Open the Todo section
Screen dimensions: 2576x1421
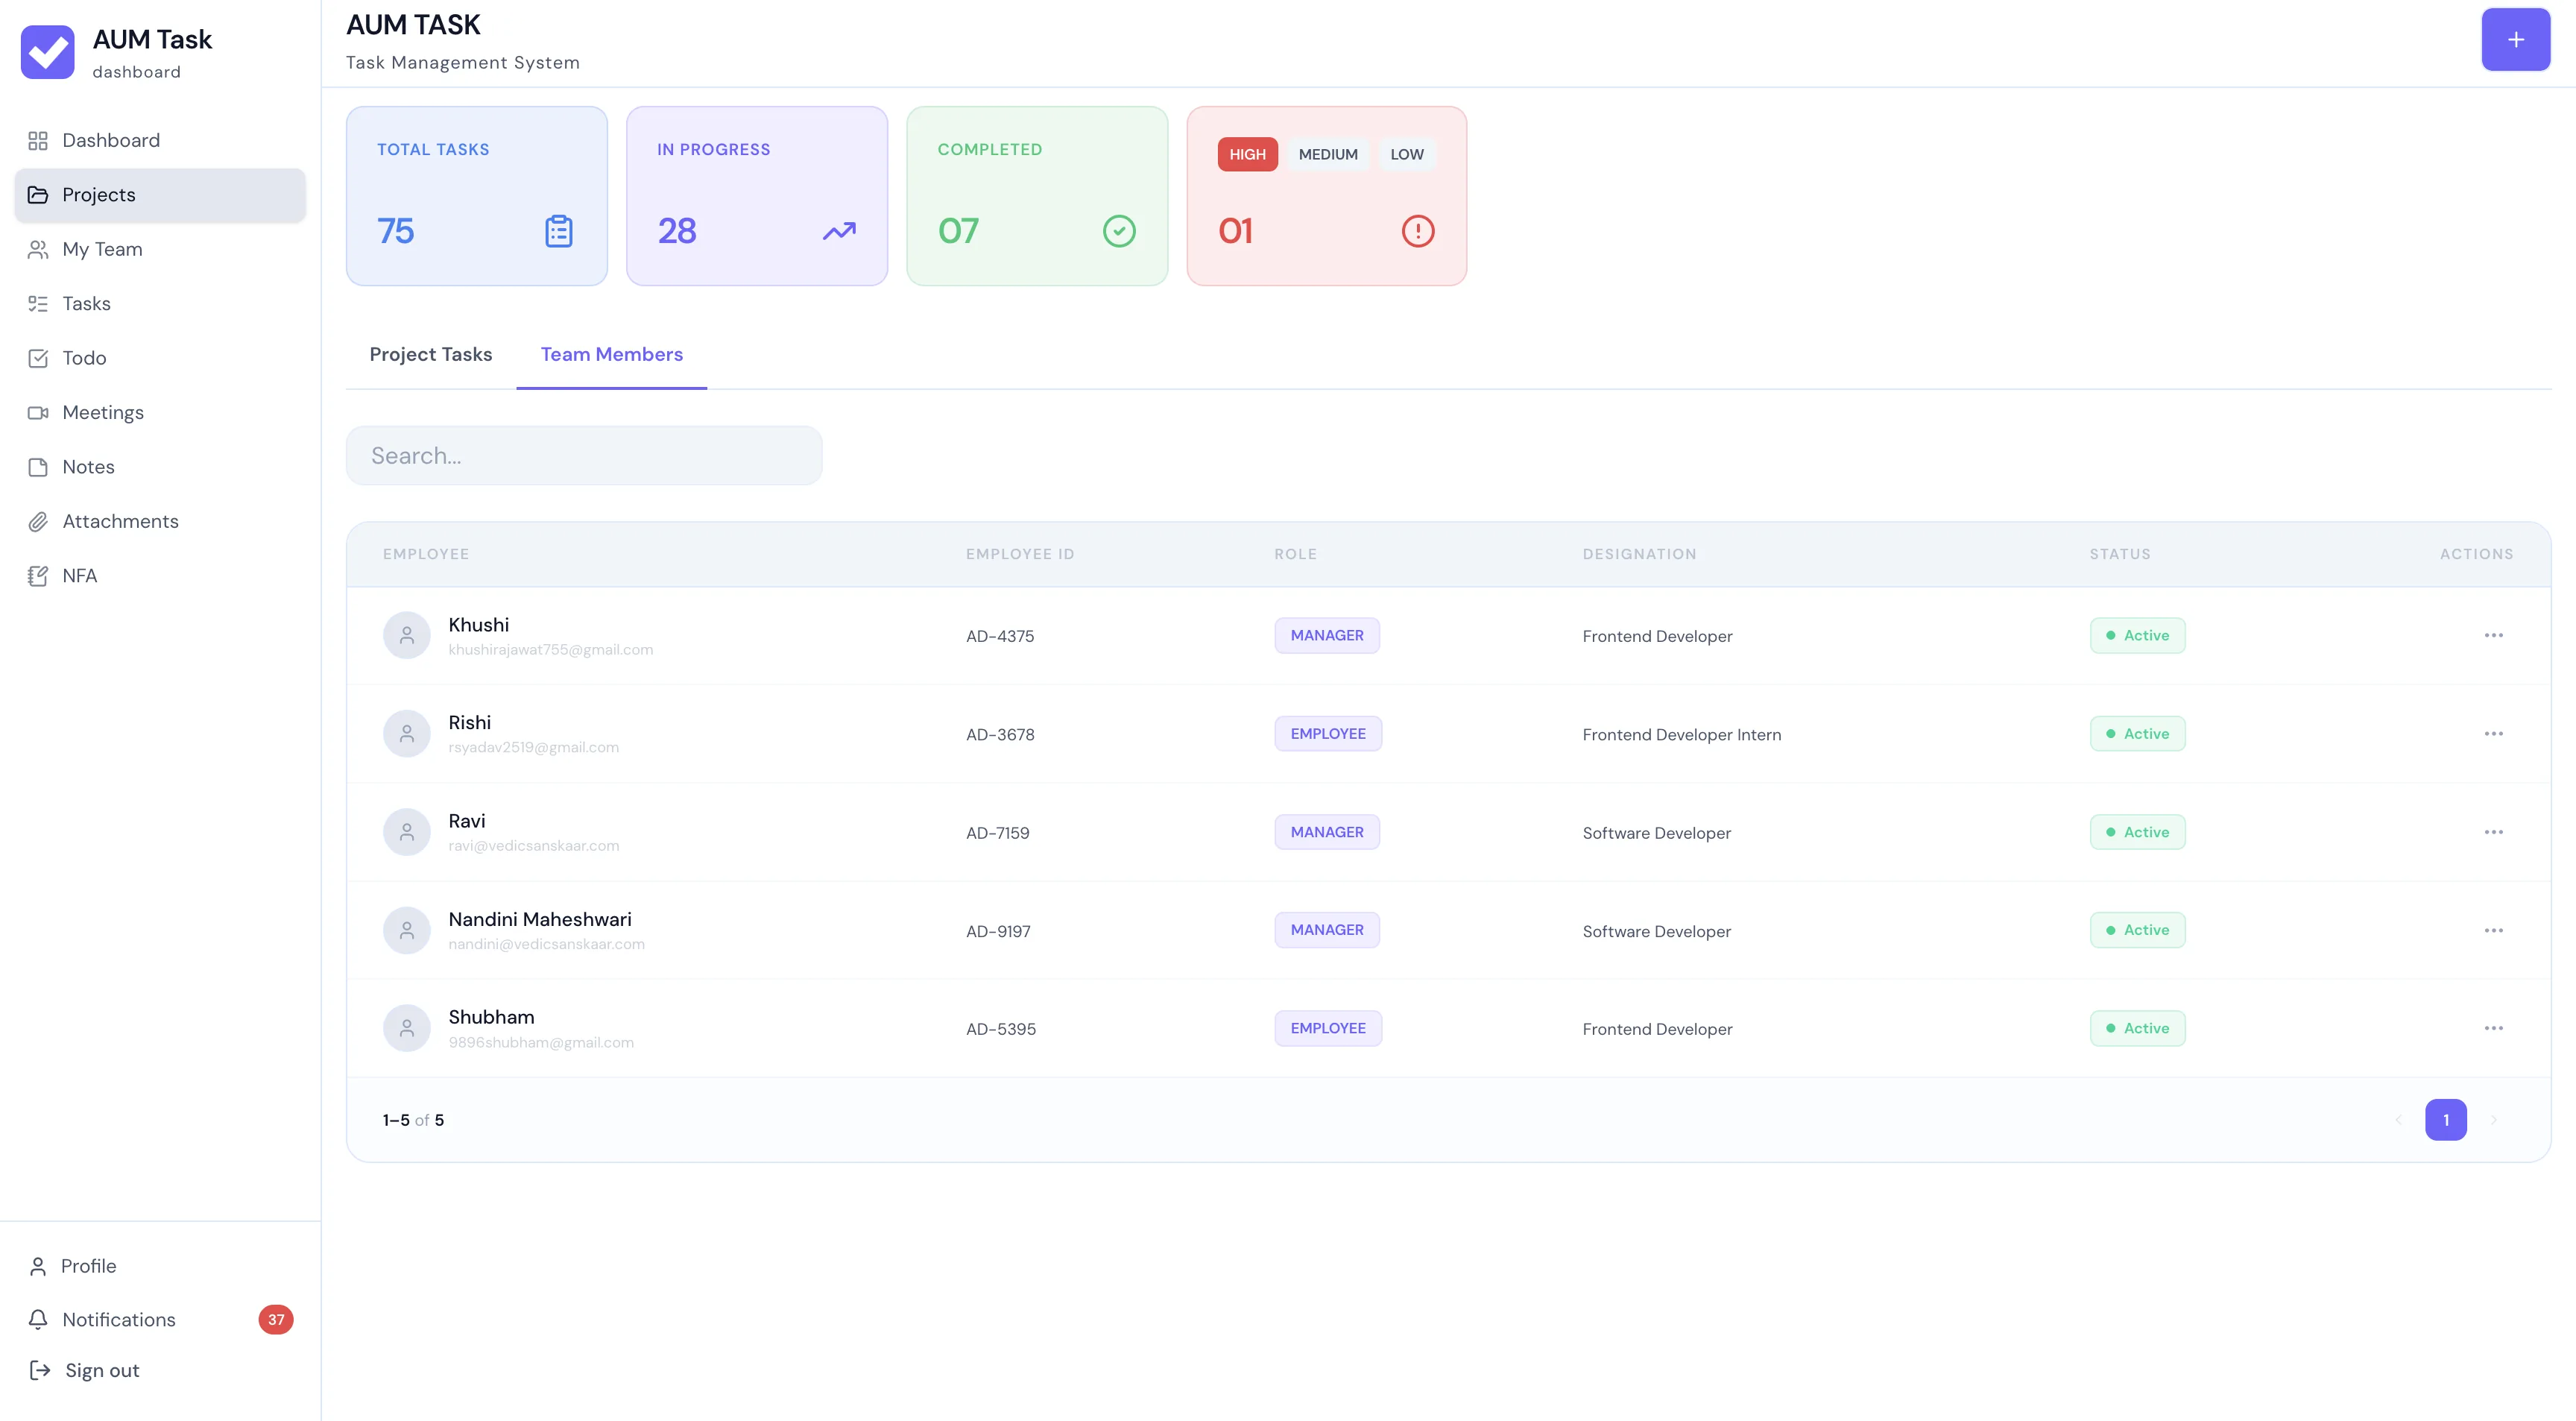point(160,358)
